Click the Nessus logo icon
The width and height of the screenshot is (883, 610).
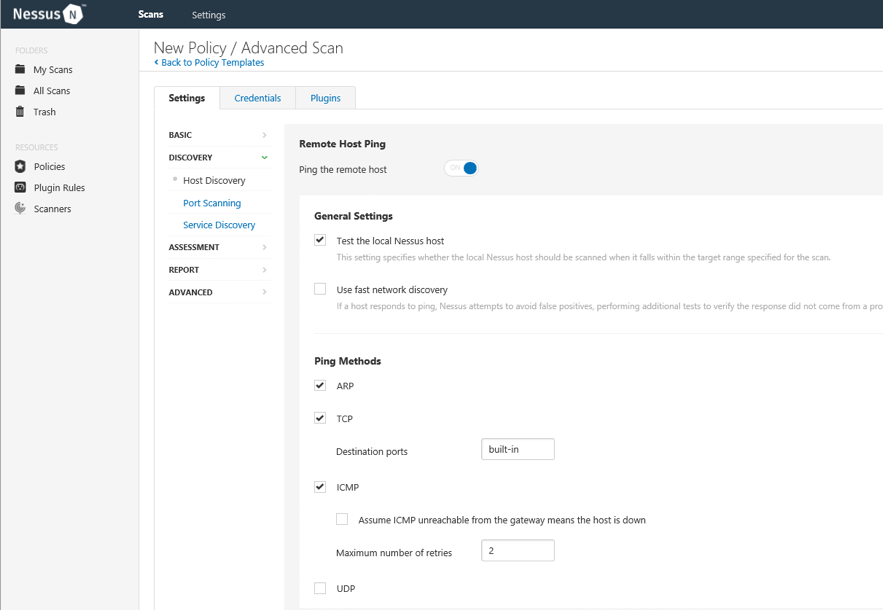(73, 14)
